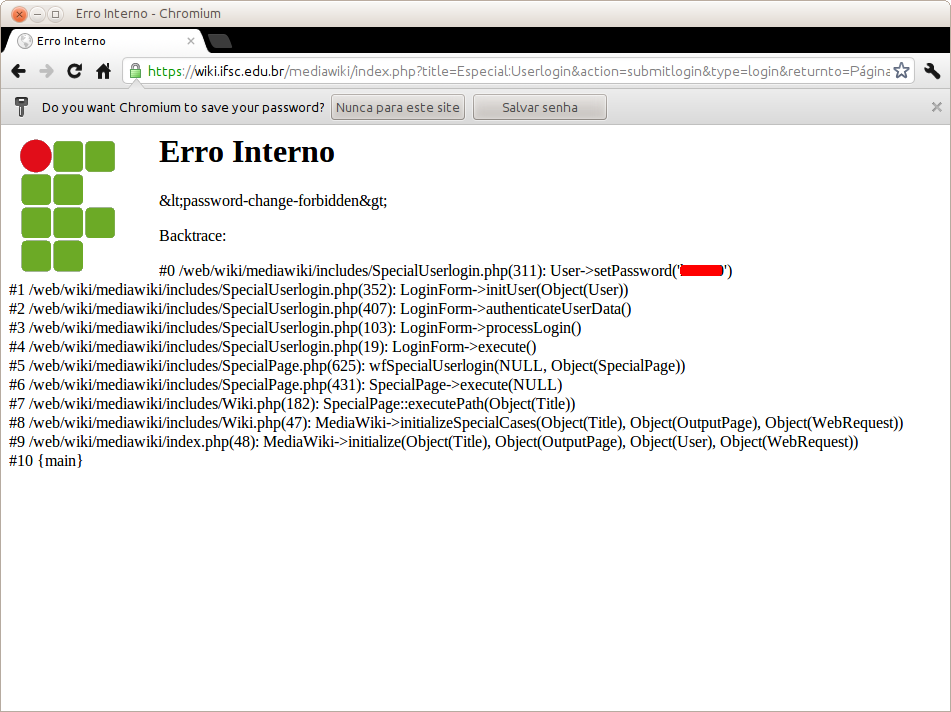The height and width of the screenshot is (712, 951).
Task: Bookmark this page with the star
Action: click(x=901, y=71)
